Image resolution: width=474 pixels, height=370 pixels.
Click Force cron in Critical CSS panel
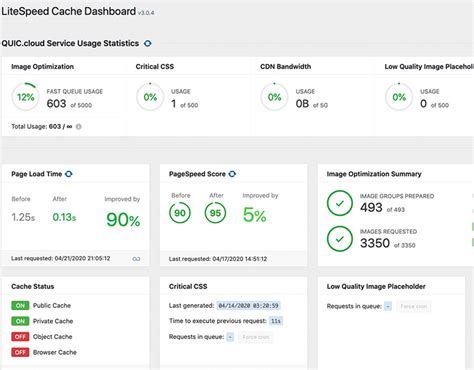256,337
